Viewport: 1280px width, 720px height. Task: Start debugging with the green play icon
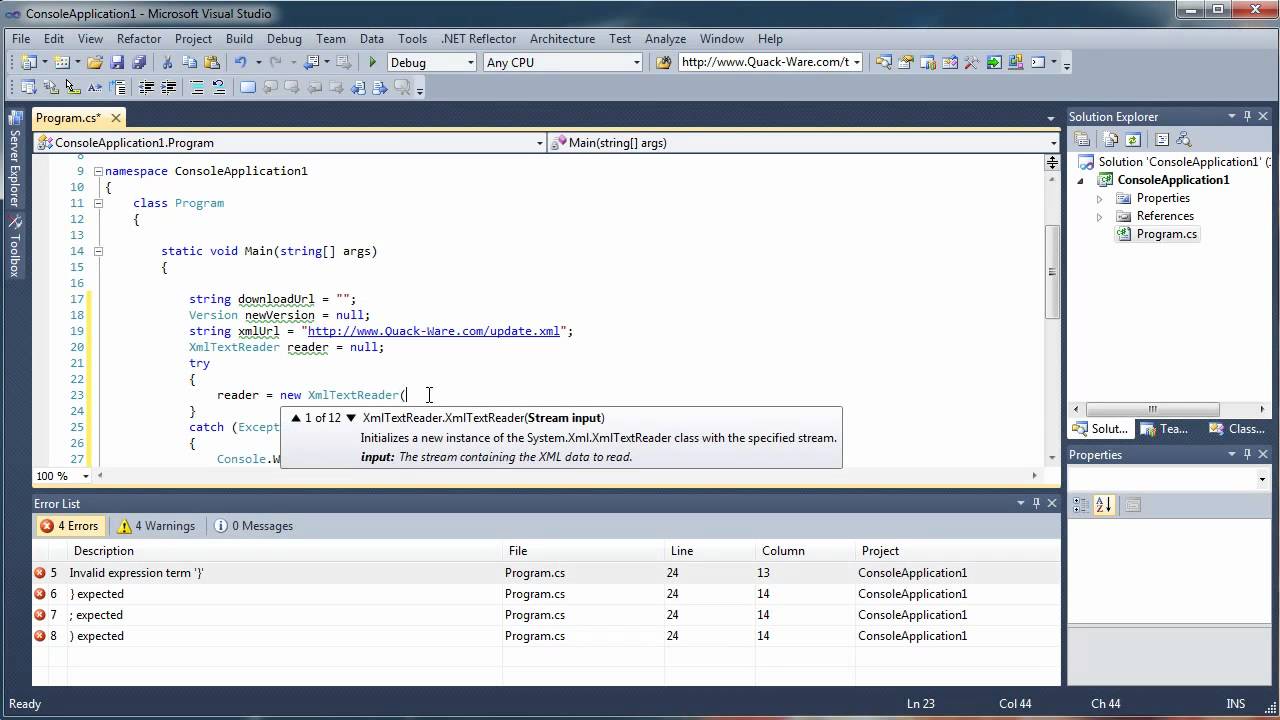(372, 62)
